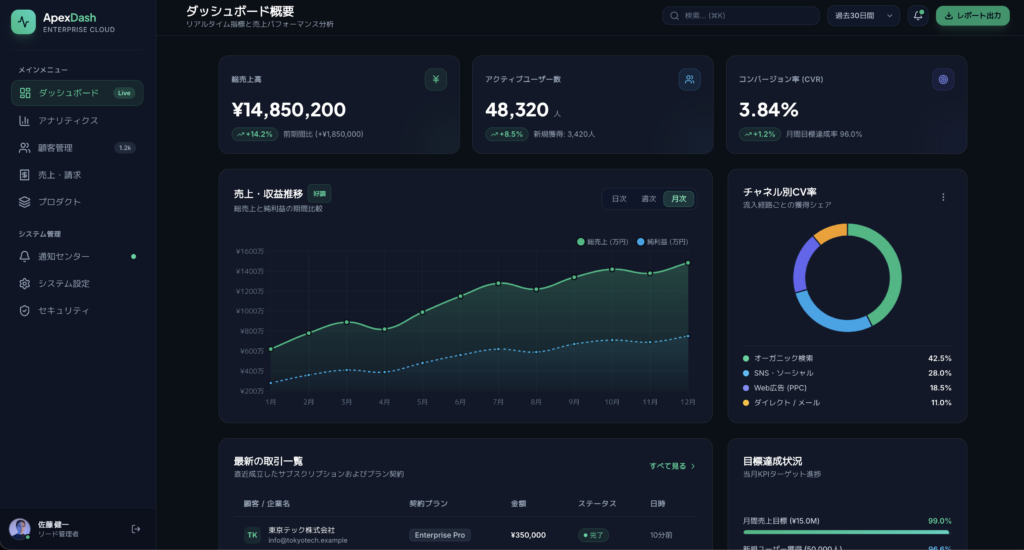1024x550 pixels.
Task: Open 佐藤健一 profile avatar
Action: 20,528
